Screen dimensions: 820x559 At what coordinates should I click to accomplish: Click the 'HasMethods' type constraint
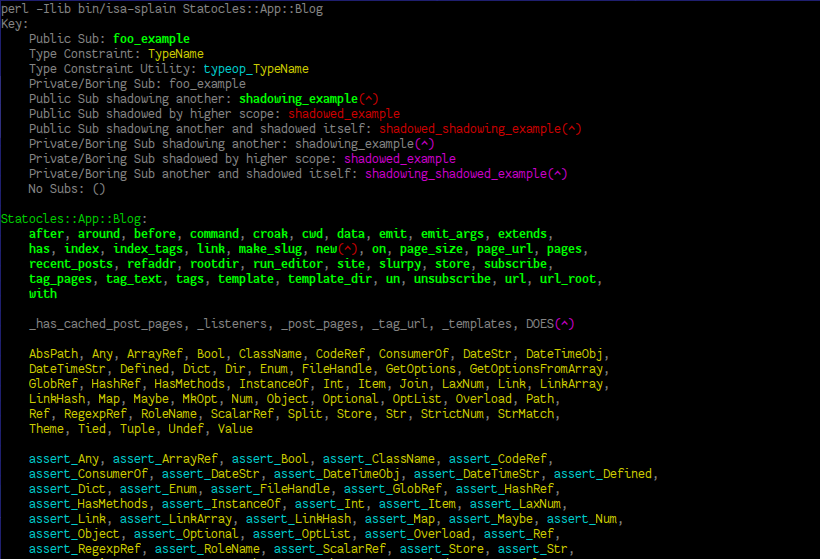[x=189, y=384]
